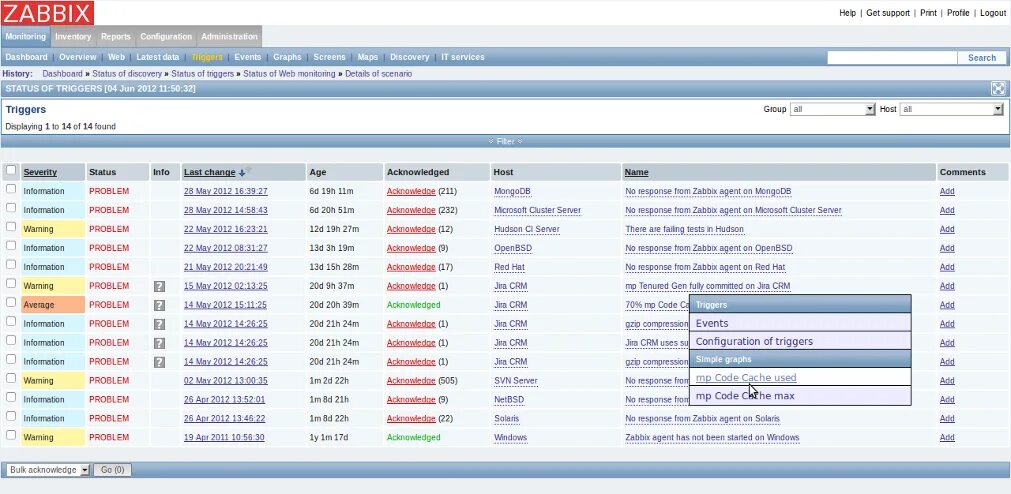Open the Administration tab
The image size is (1011, 494).
tap(230, 37)
